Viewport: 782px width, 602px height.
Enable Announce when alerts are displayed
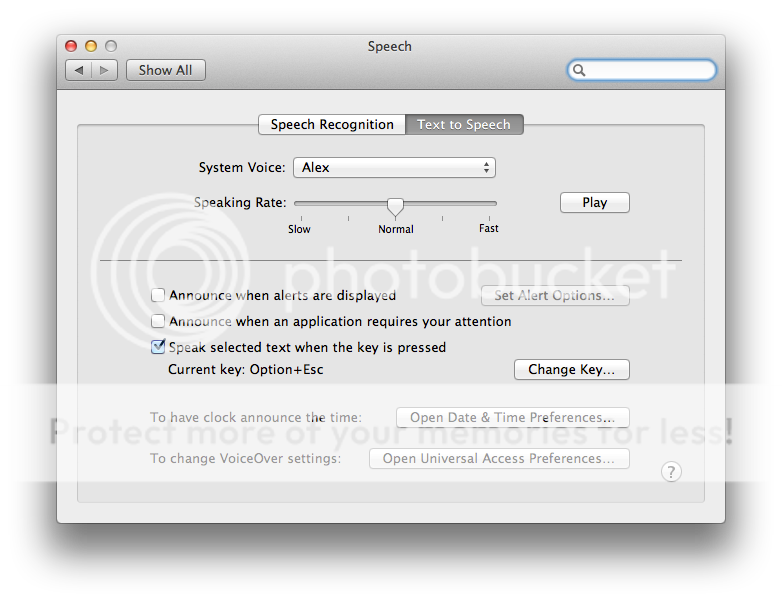pyautogui.click(x=158, y=296)
